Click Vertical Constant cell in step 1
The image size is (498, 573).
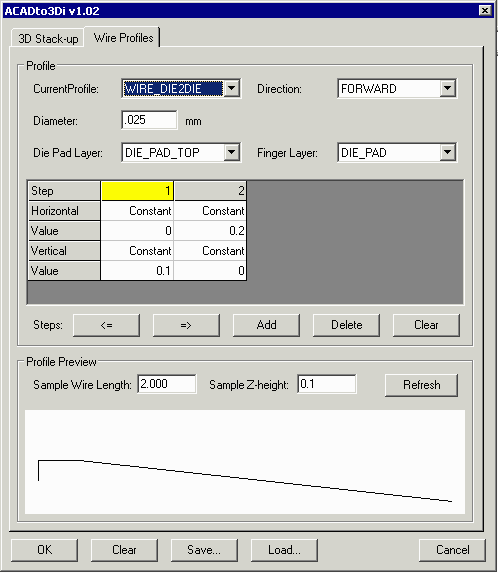pos(137,251)
